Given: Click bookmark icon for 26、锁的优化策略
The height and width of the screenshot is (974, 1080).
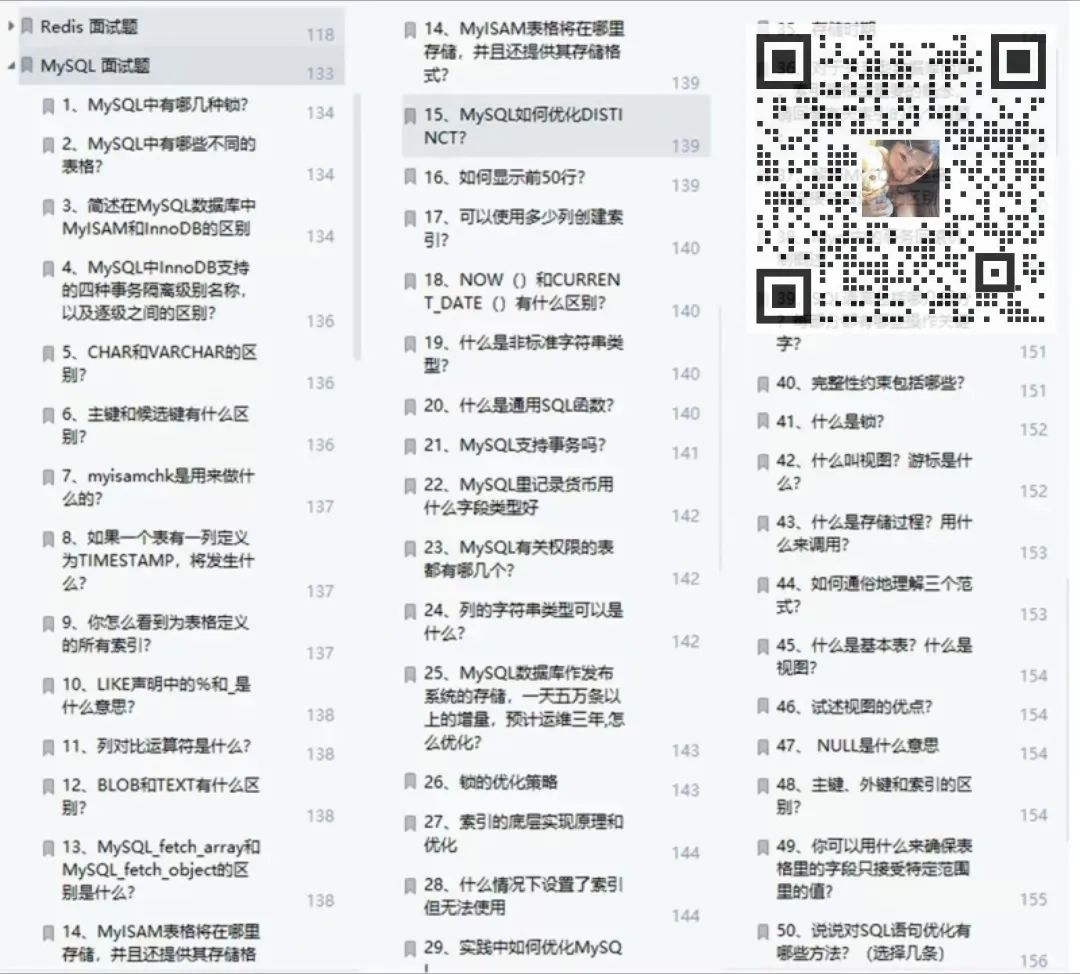Looking at the screenshot, I should (x=410, y=781).
